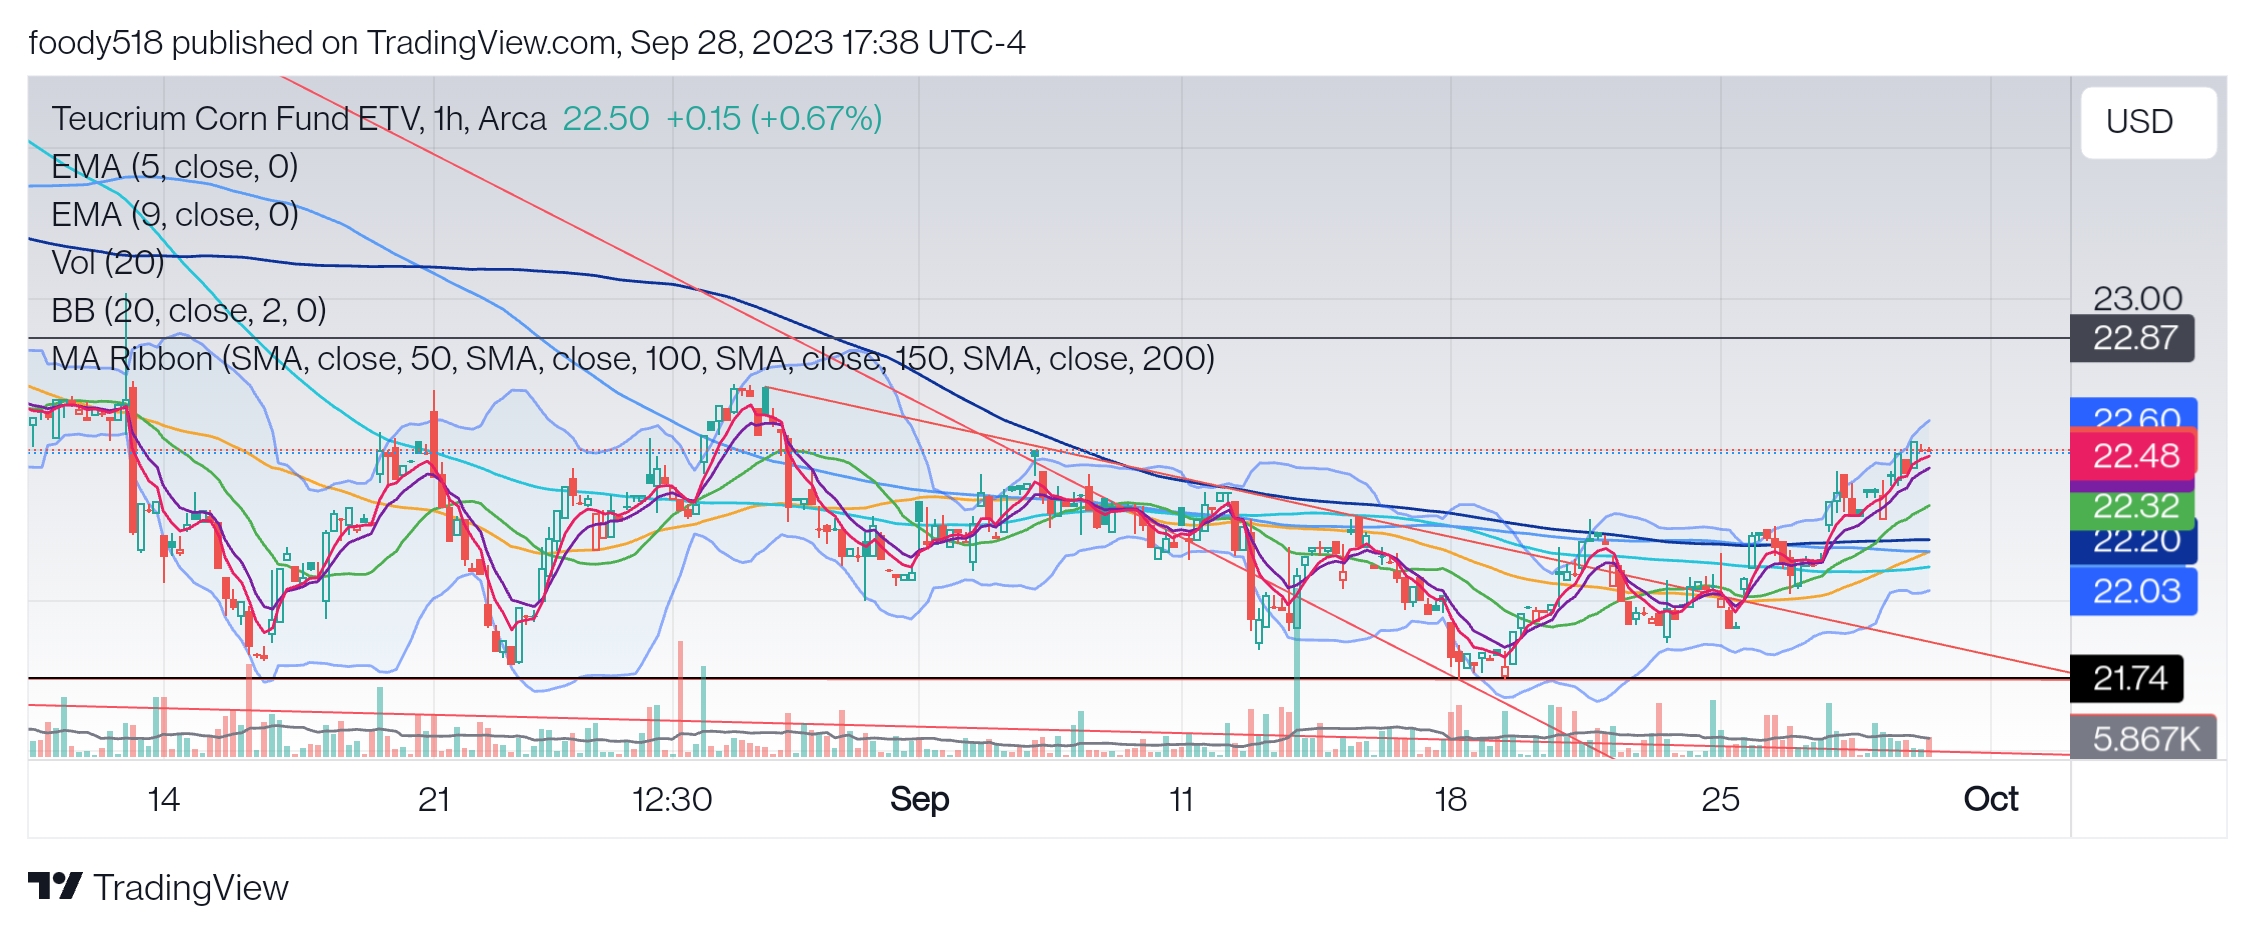Click the Oct month label on time axis

[1991, 799]
